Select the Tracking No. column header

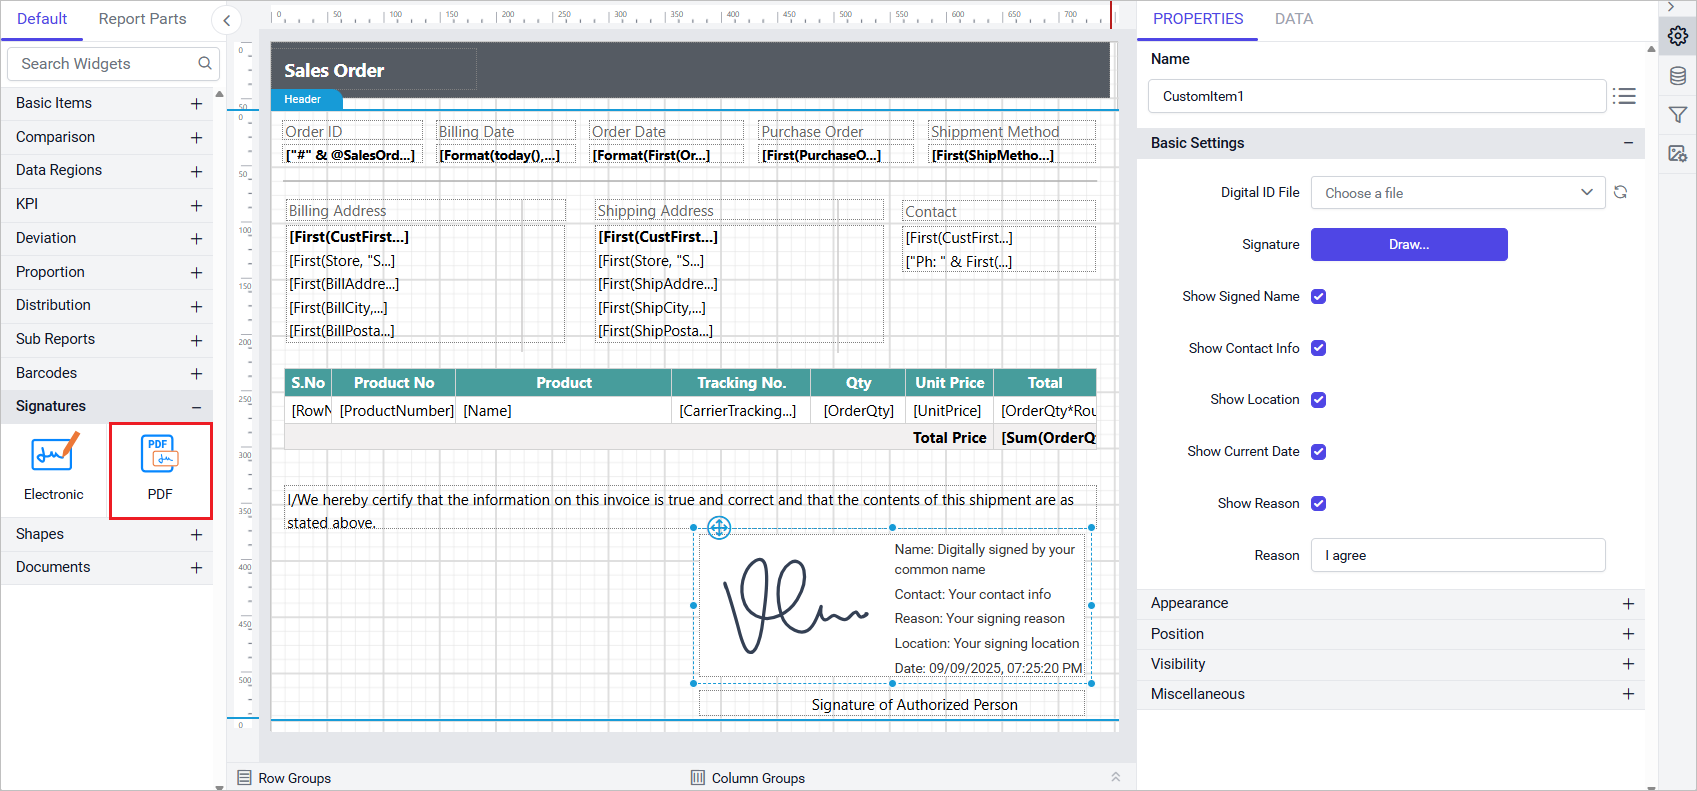click(741, 382)
